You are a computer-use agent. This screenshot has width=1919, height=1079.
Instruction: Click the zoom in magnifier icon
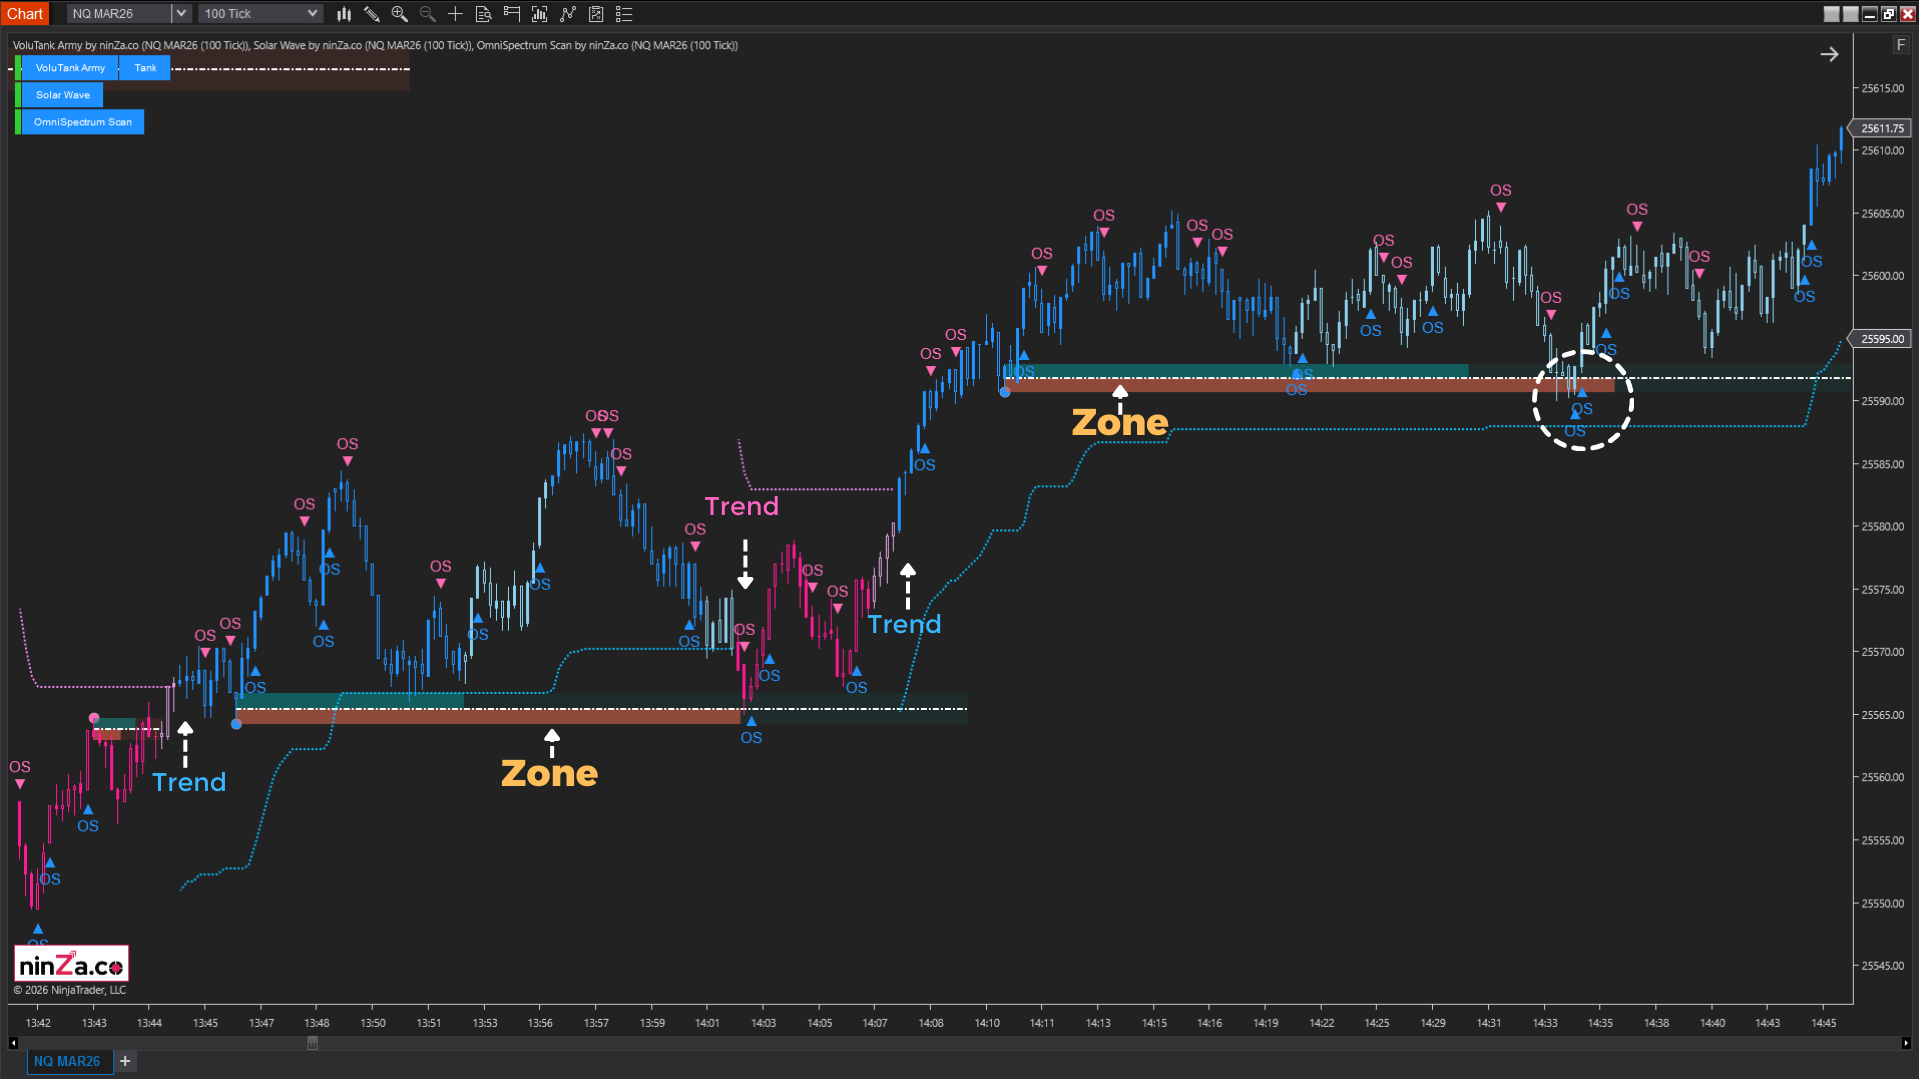pyautogui.click(x=400, y=14)
